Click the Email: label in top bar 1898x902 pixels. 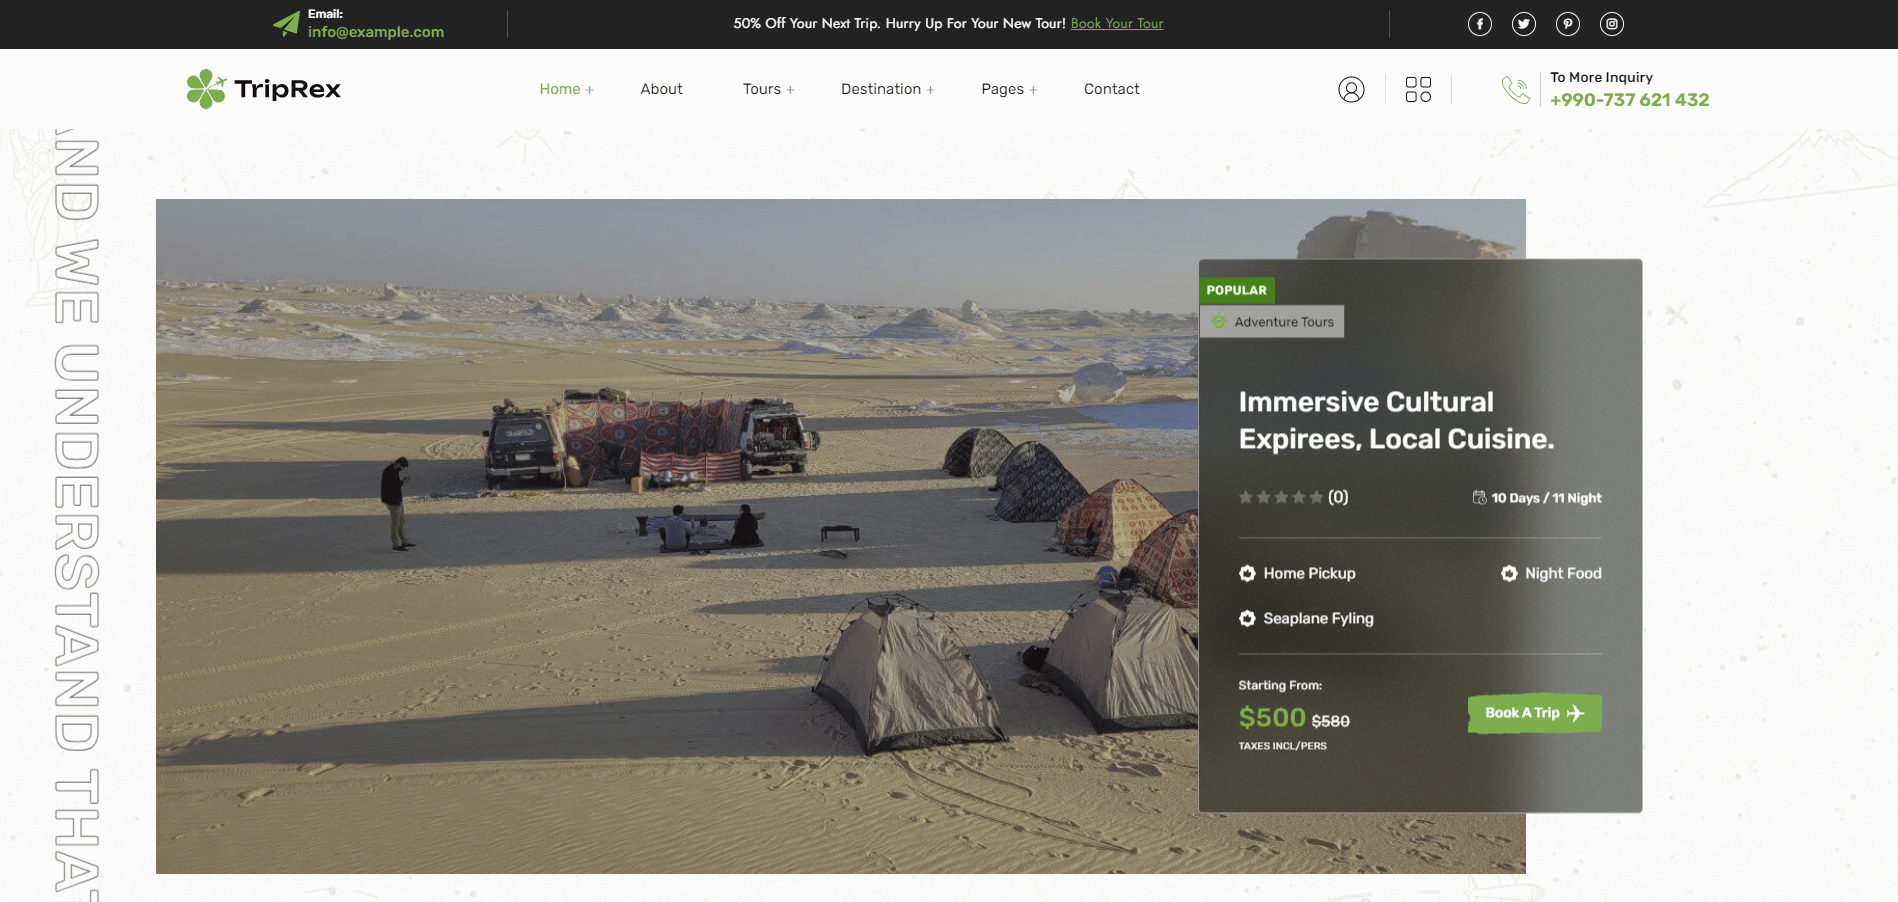pos(325,14)
